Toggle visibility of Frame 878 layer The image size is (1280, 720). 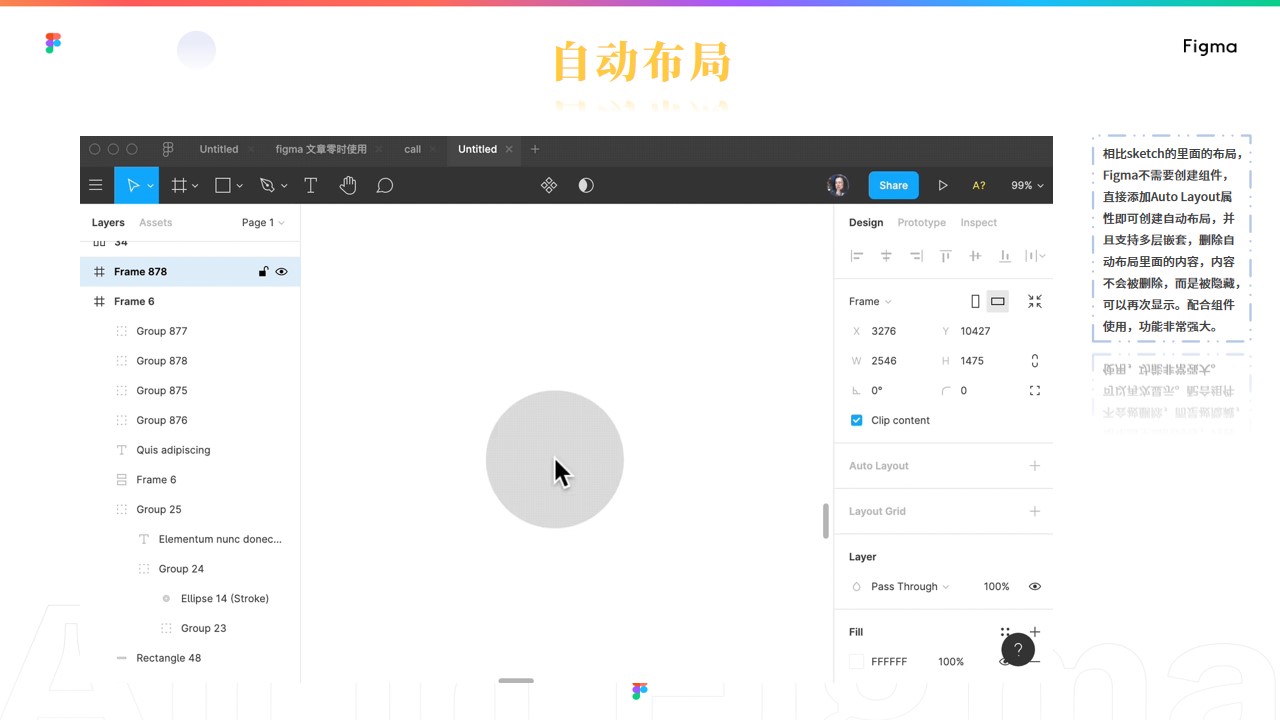[282, 272]
